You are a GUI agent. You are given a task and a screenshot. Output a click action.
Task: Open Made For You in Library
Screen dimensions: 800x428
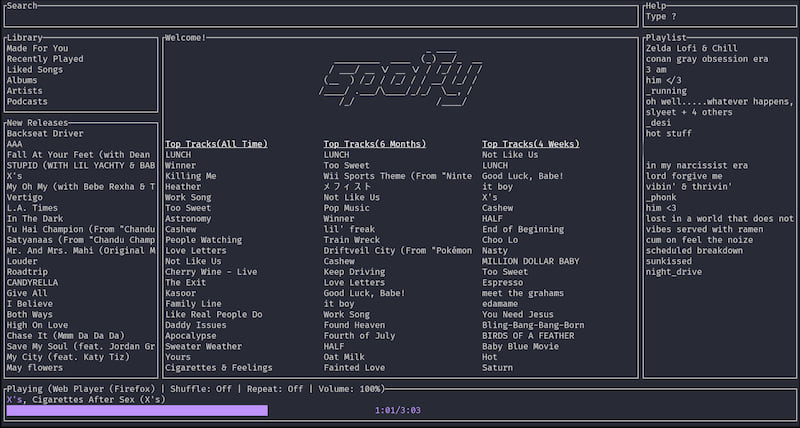37,48
